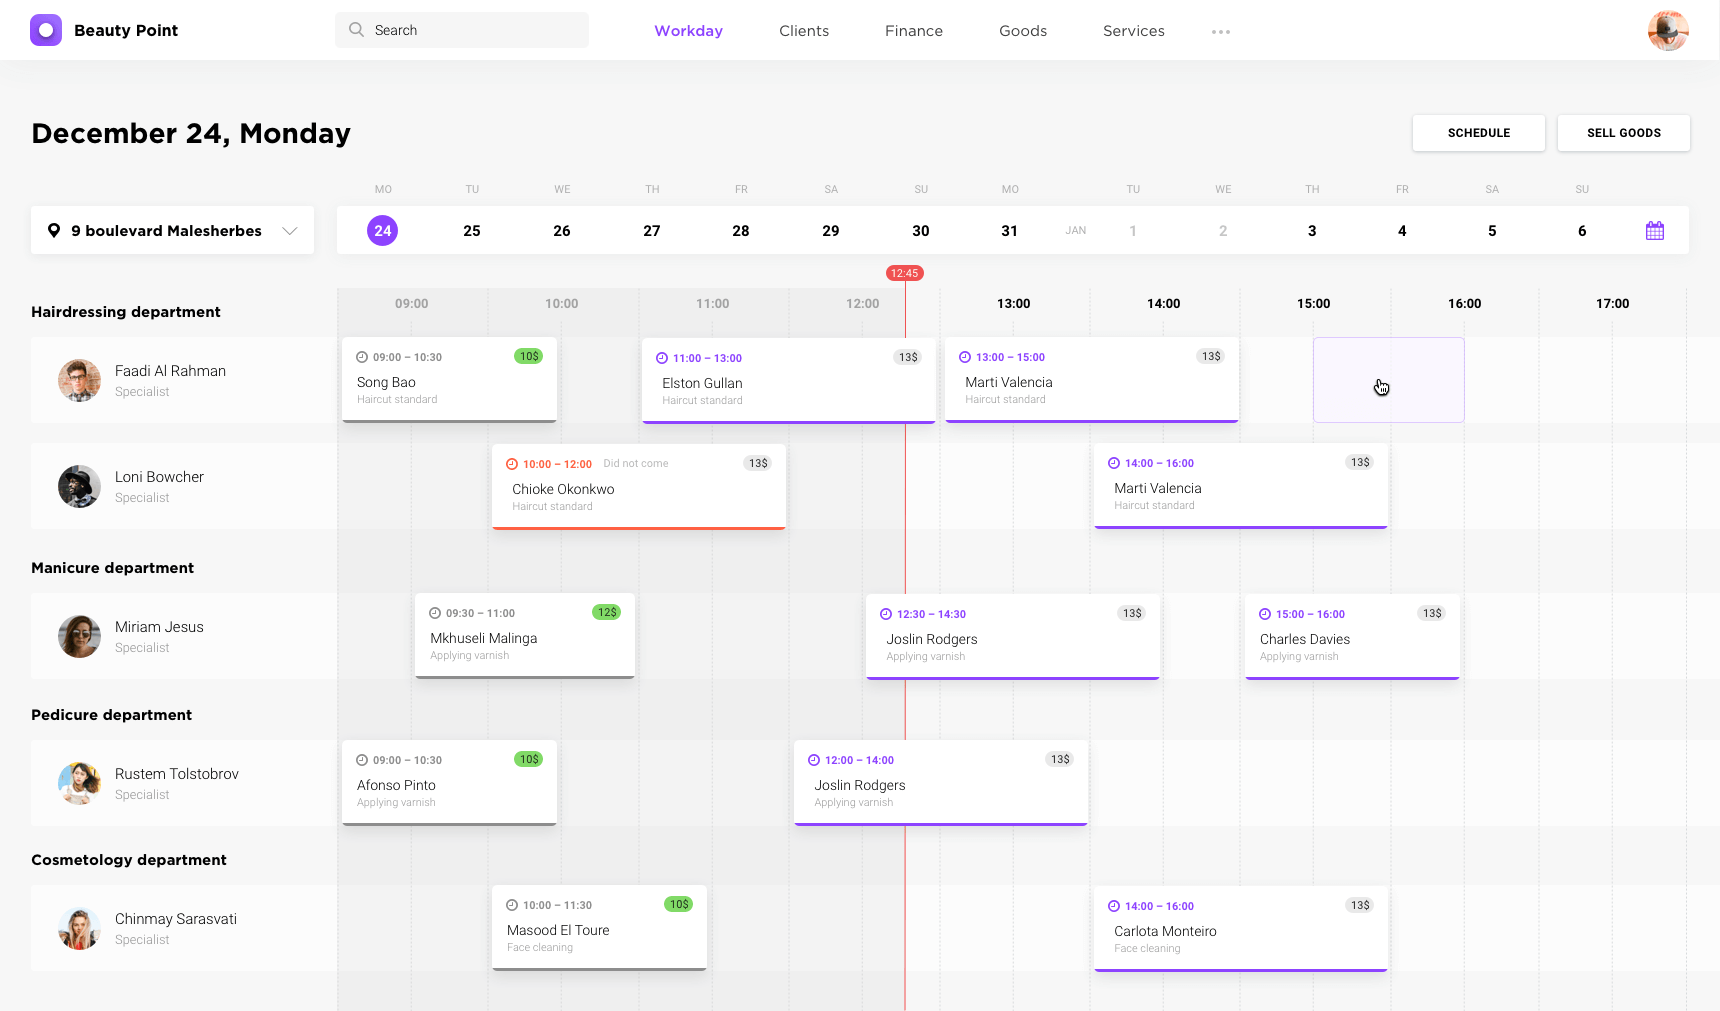Click the magnifier icon in the search bar
The image size is (1720, 1011).
click(356, 30)
